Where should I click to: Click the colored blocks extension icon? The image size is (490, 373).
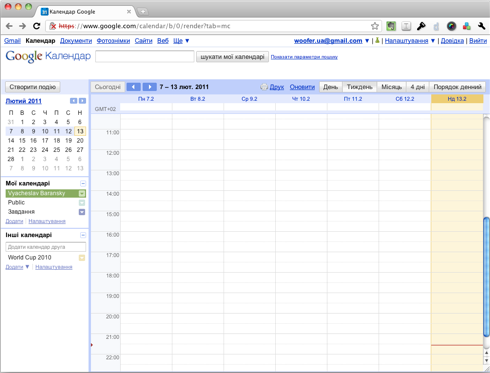coord(467,26)
